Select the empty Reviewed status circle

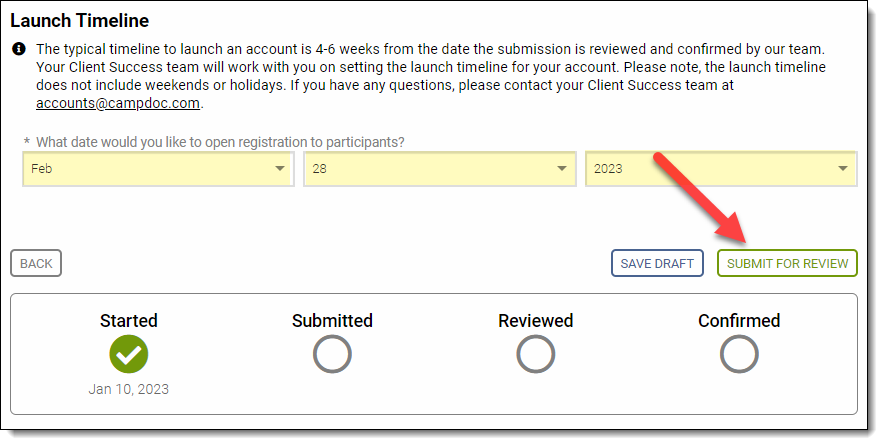click(536, 354)
